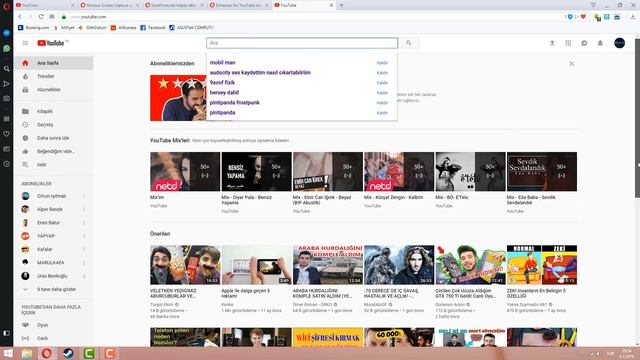The image size is (640, 360).
Task: Go back in the browser
Action: (20, 17)
